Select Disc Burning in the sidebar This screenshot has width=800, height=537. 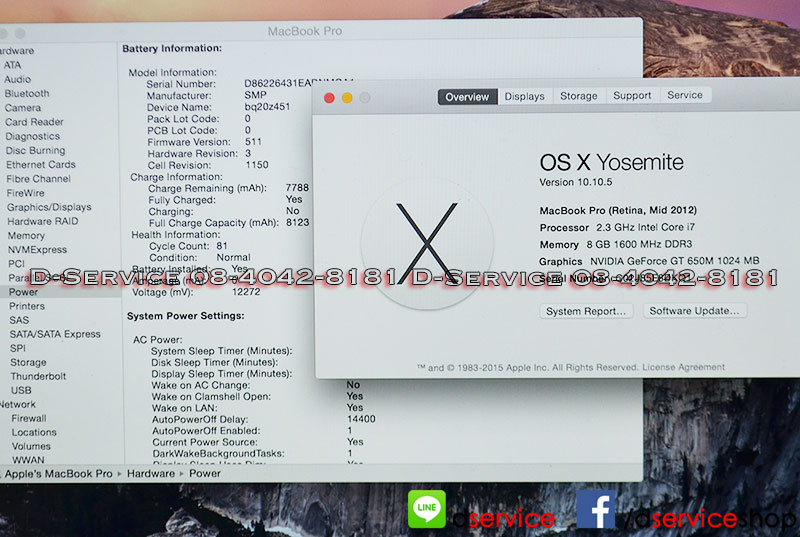click(35, 150)
